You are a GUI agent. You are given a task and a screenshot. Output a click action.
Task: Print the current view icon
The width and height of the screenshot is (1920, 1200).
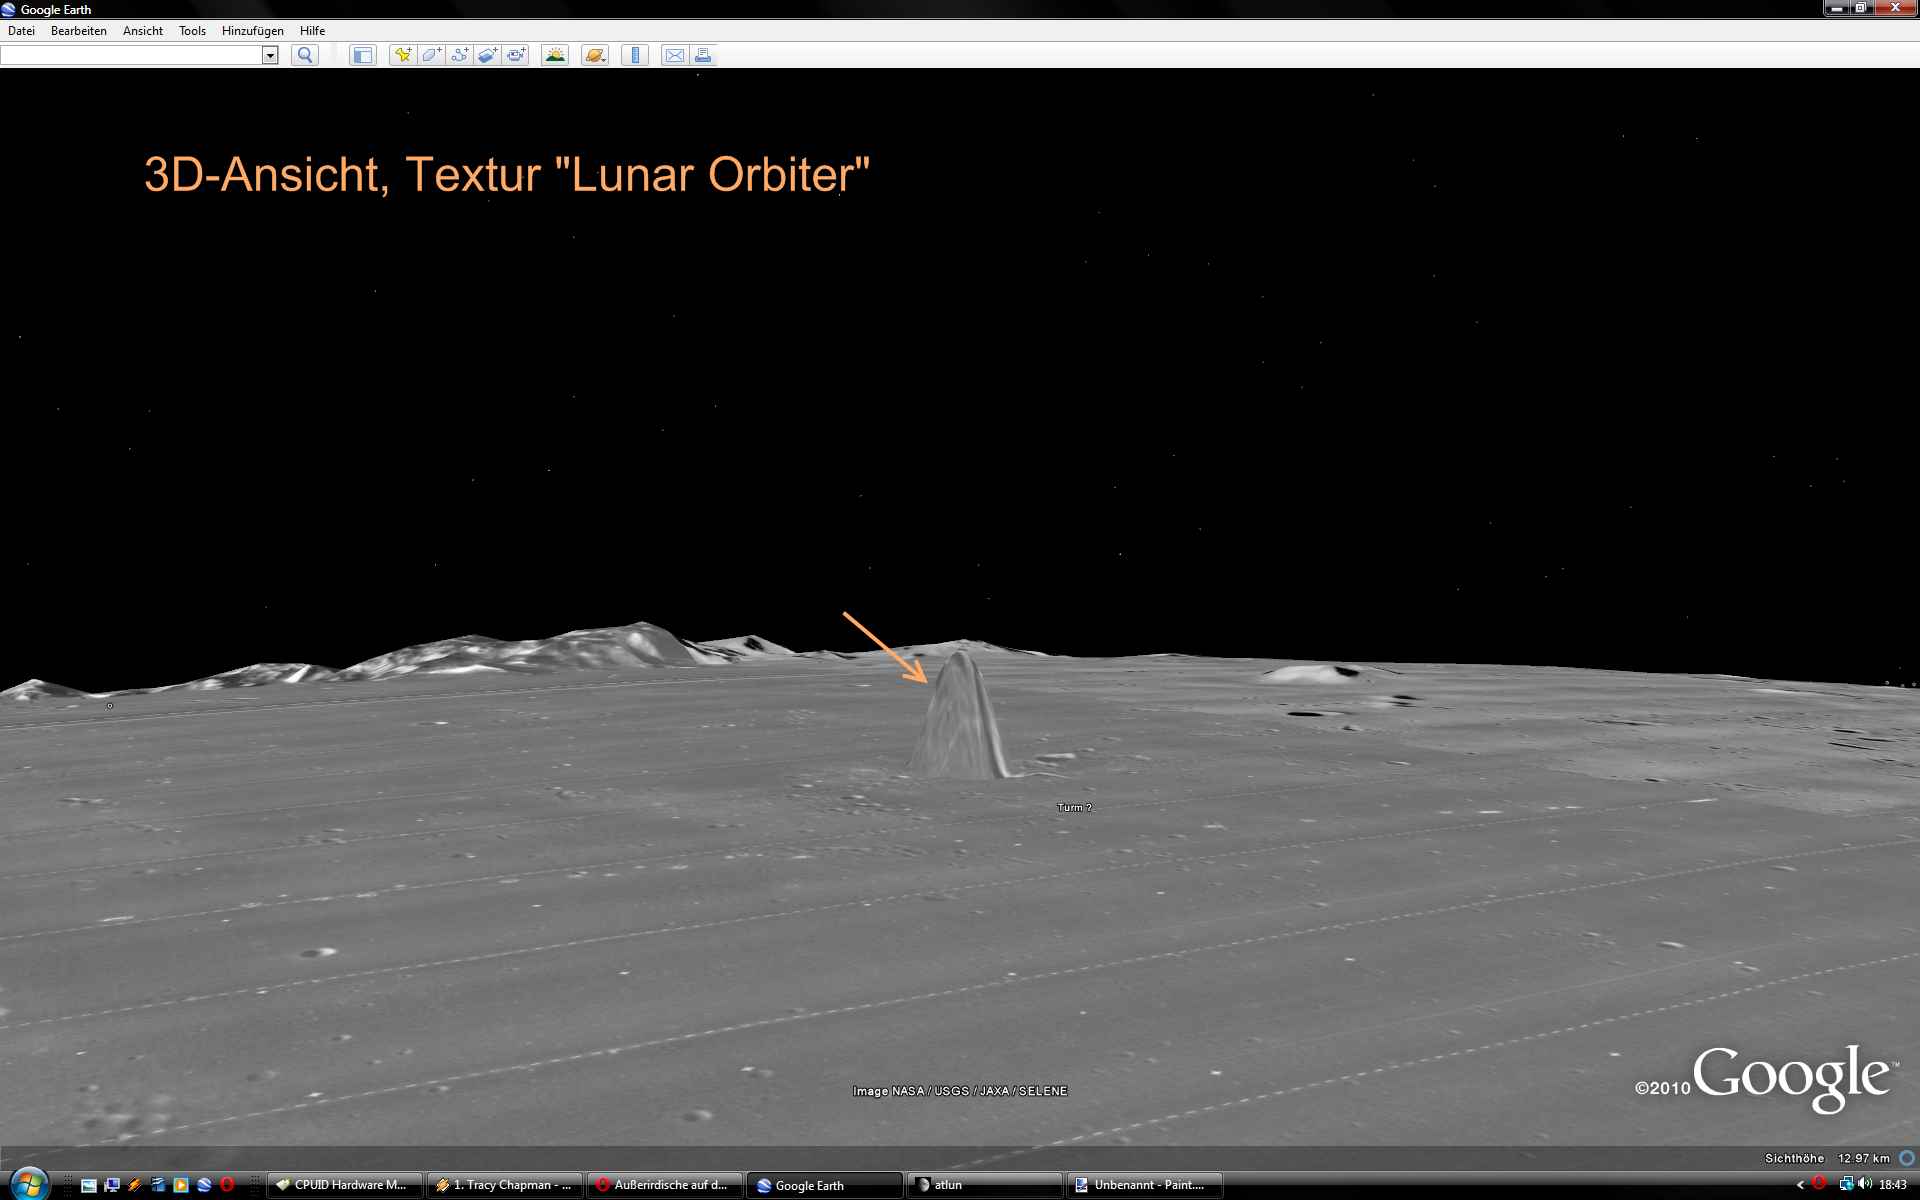pos(703,55)
